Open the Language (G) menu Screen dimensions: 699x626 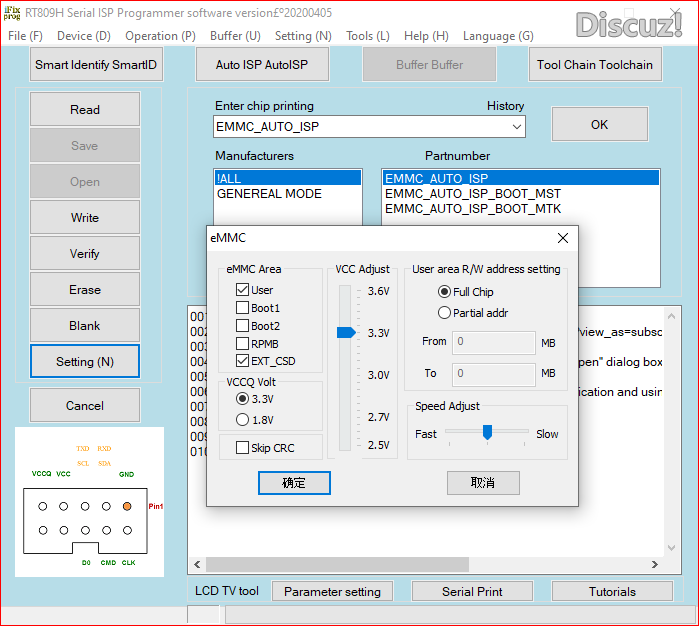click(x=497, y=36)
